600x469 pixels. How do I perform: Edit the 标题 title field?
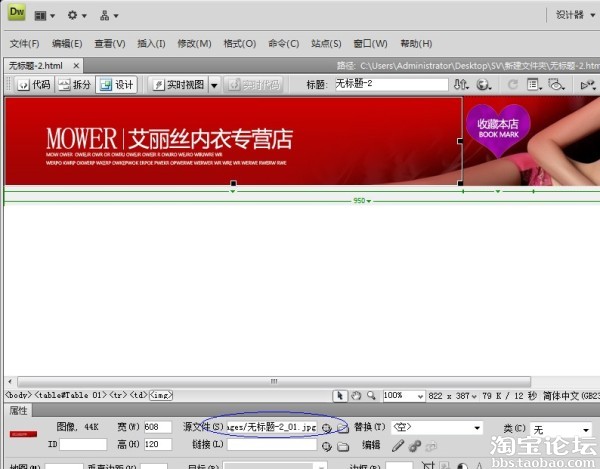(391, 84)
